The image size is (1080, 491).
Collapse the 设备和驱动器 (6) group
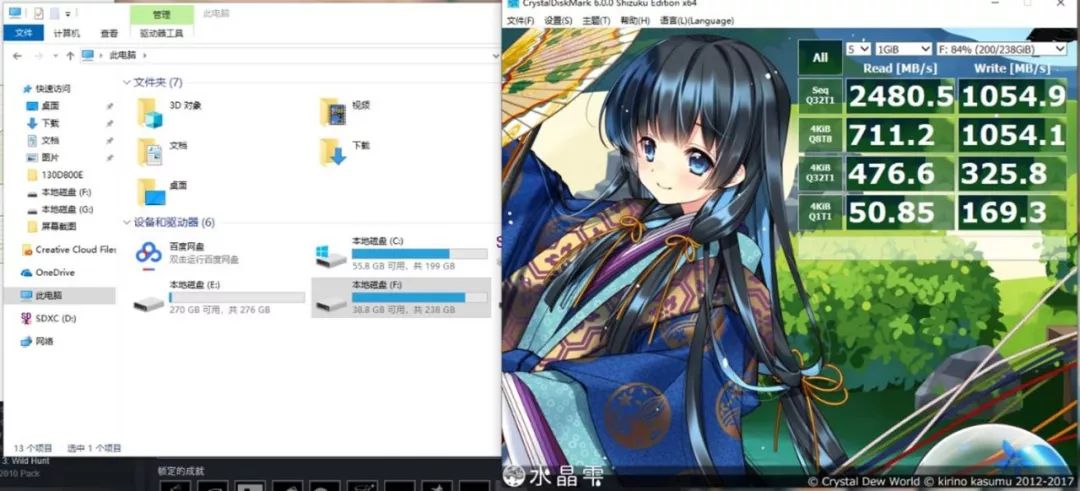pos(127,222)
